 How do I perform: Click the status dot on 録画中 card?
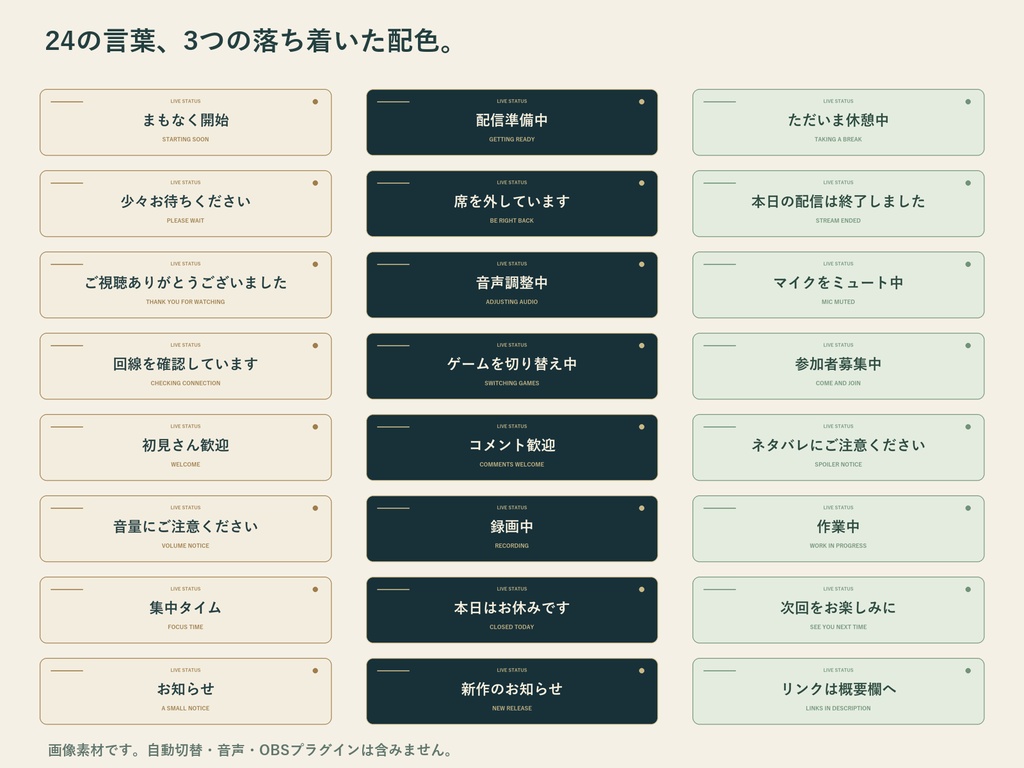pyautogui.click(x=641, y=508)
